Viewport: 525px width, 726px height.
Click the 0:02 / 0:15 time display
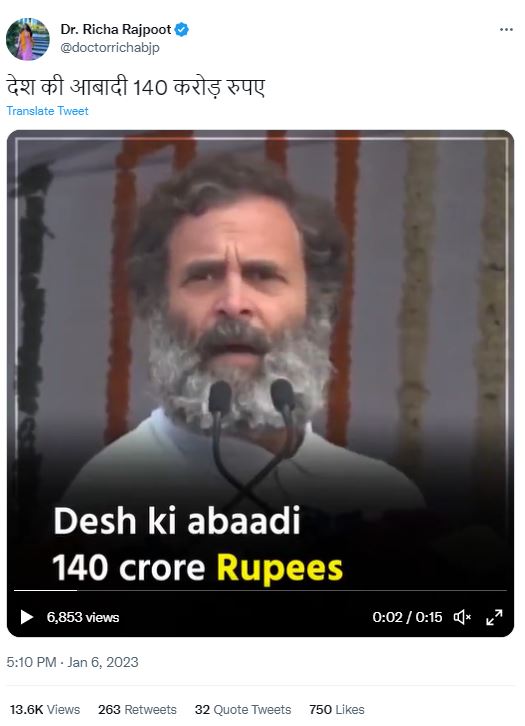[407, 617]
